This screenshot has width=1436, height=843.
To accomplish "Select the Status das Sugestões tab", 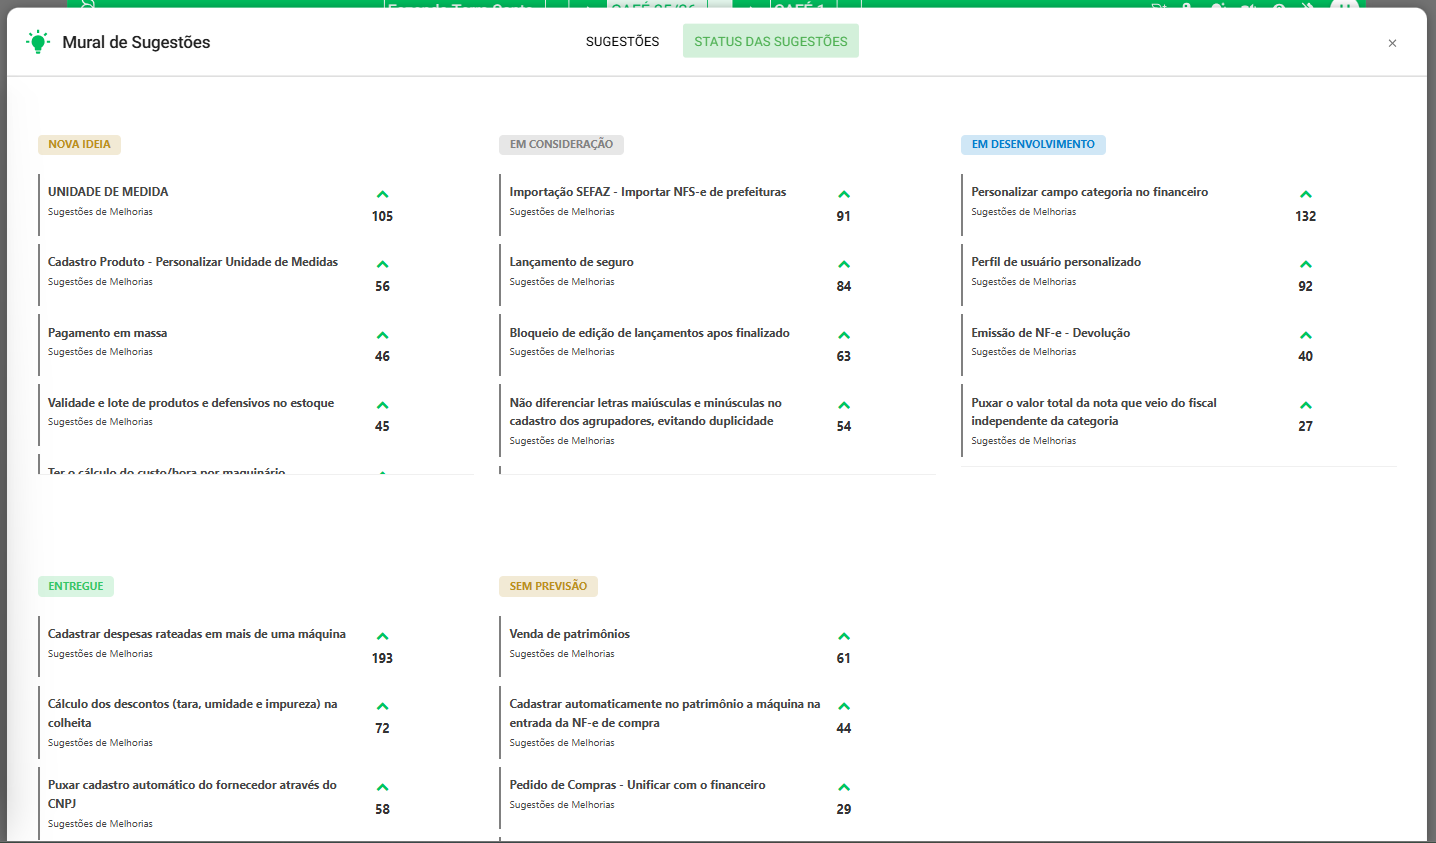I will tap(770, 41).
